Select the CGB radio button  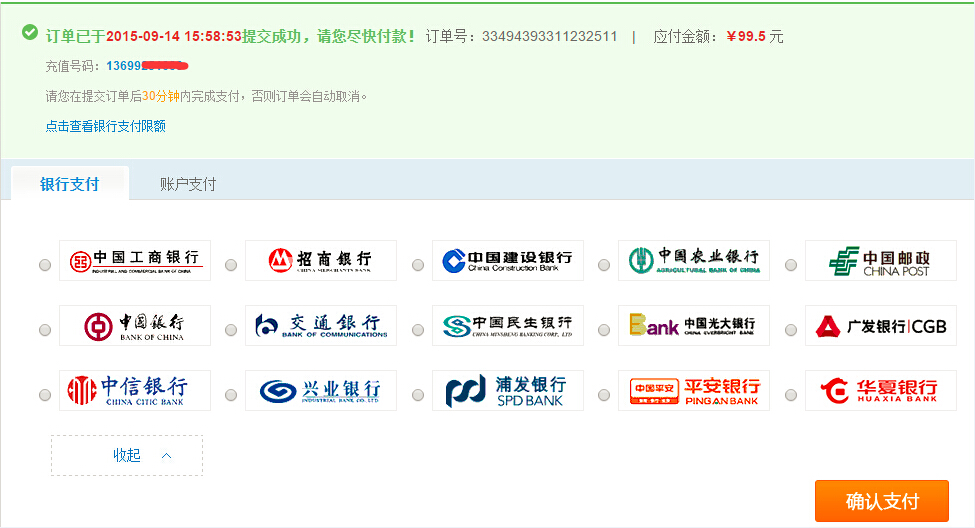coord(791,330)
